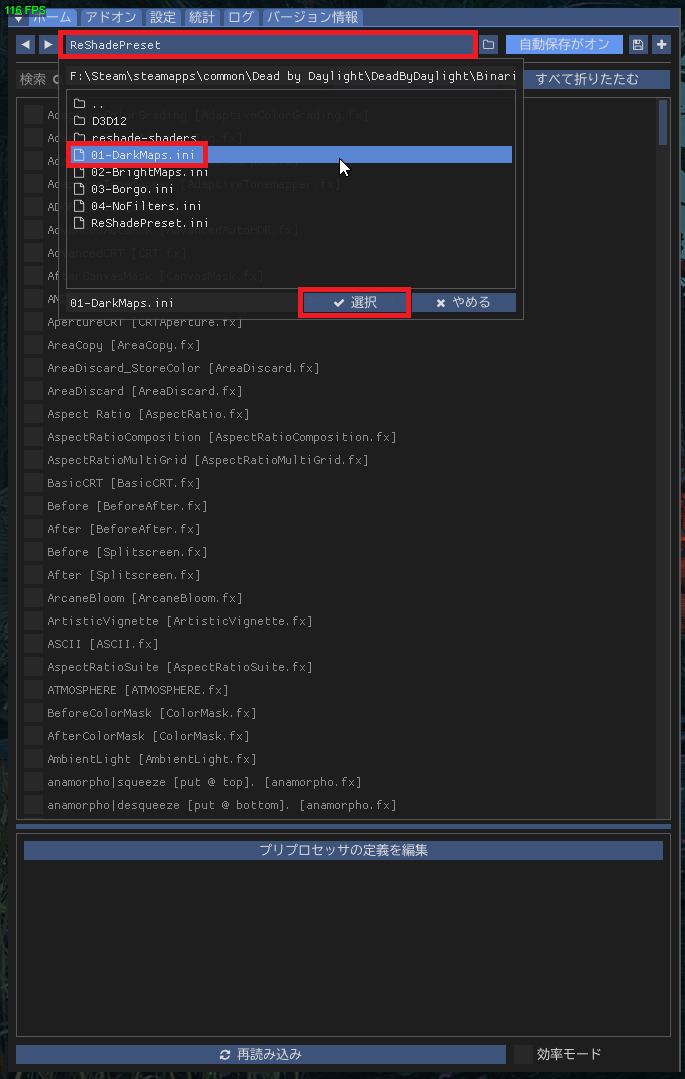
Task: Cancel with the やめる button
Action: point(463,302)
